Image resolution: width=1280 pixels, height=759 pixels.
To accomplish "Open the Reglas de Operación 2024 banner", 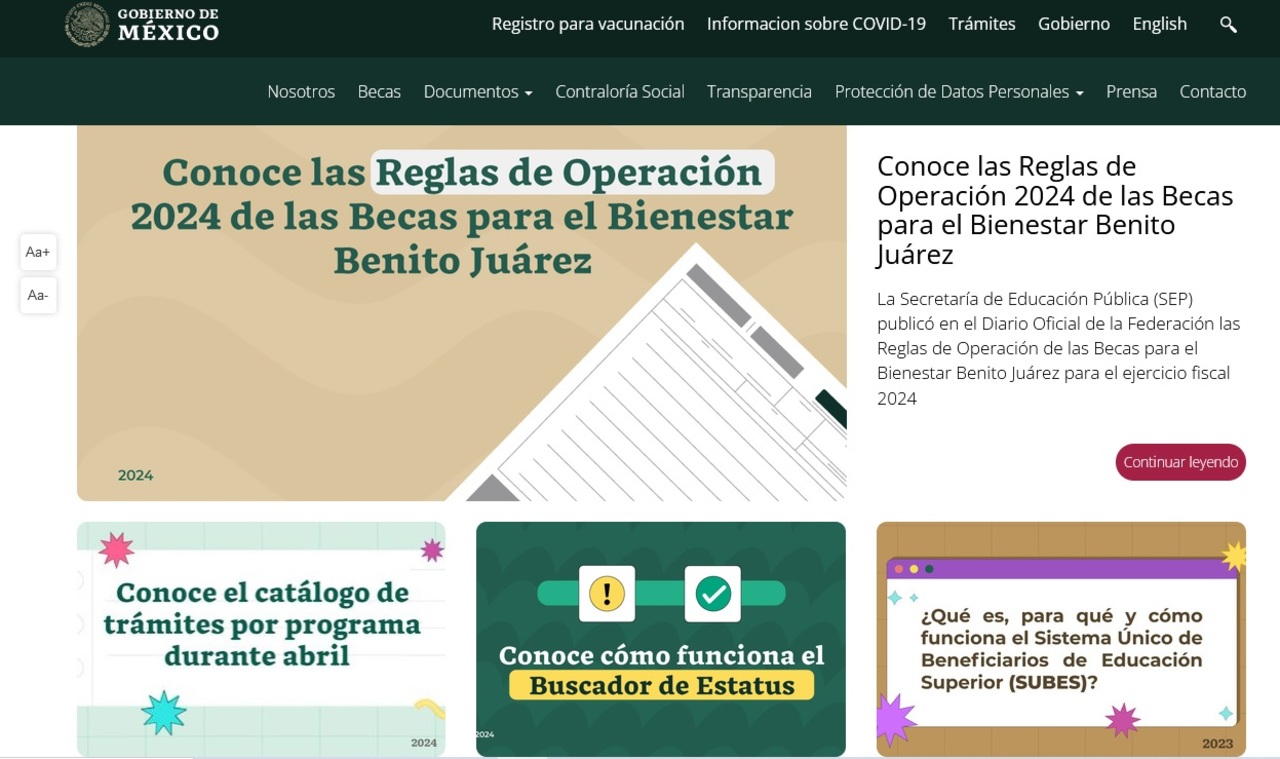I will pos(461,313).
